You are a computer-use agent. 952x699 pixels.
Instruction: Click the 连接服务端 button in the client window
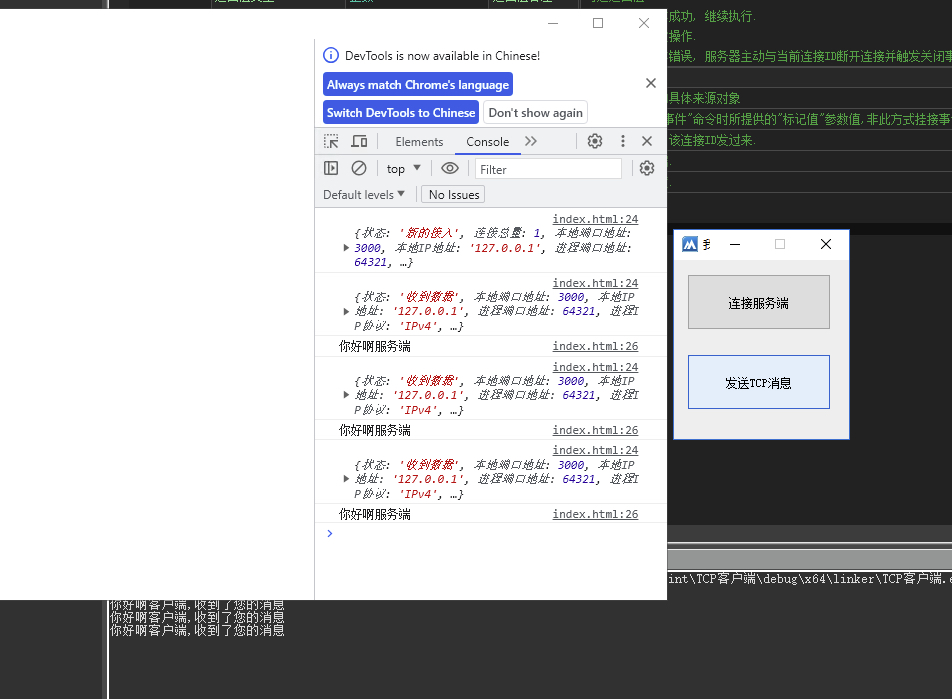click(x=758, y=302)
